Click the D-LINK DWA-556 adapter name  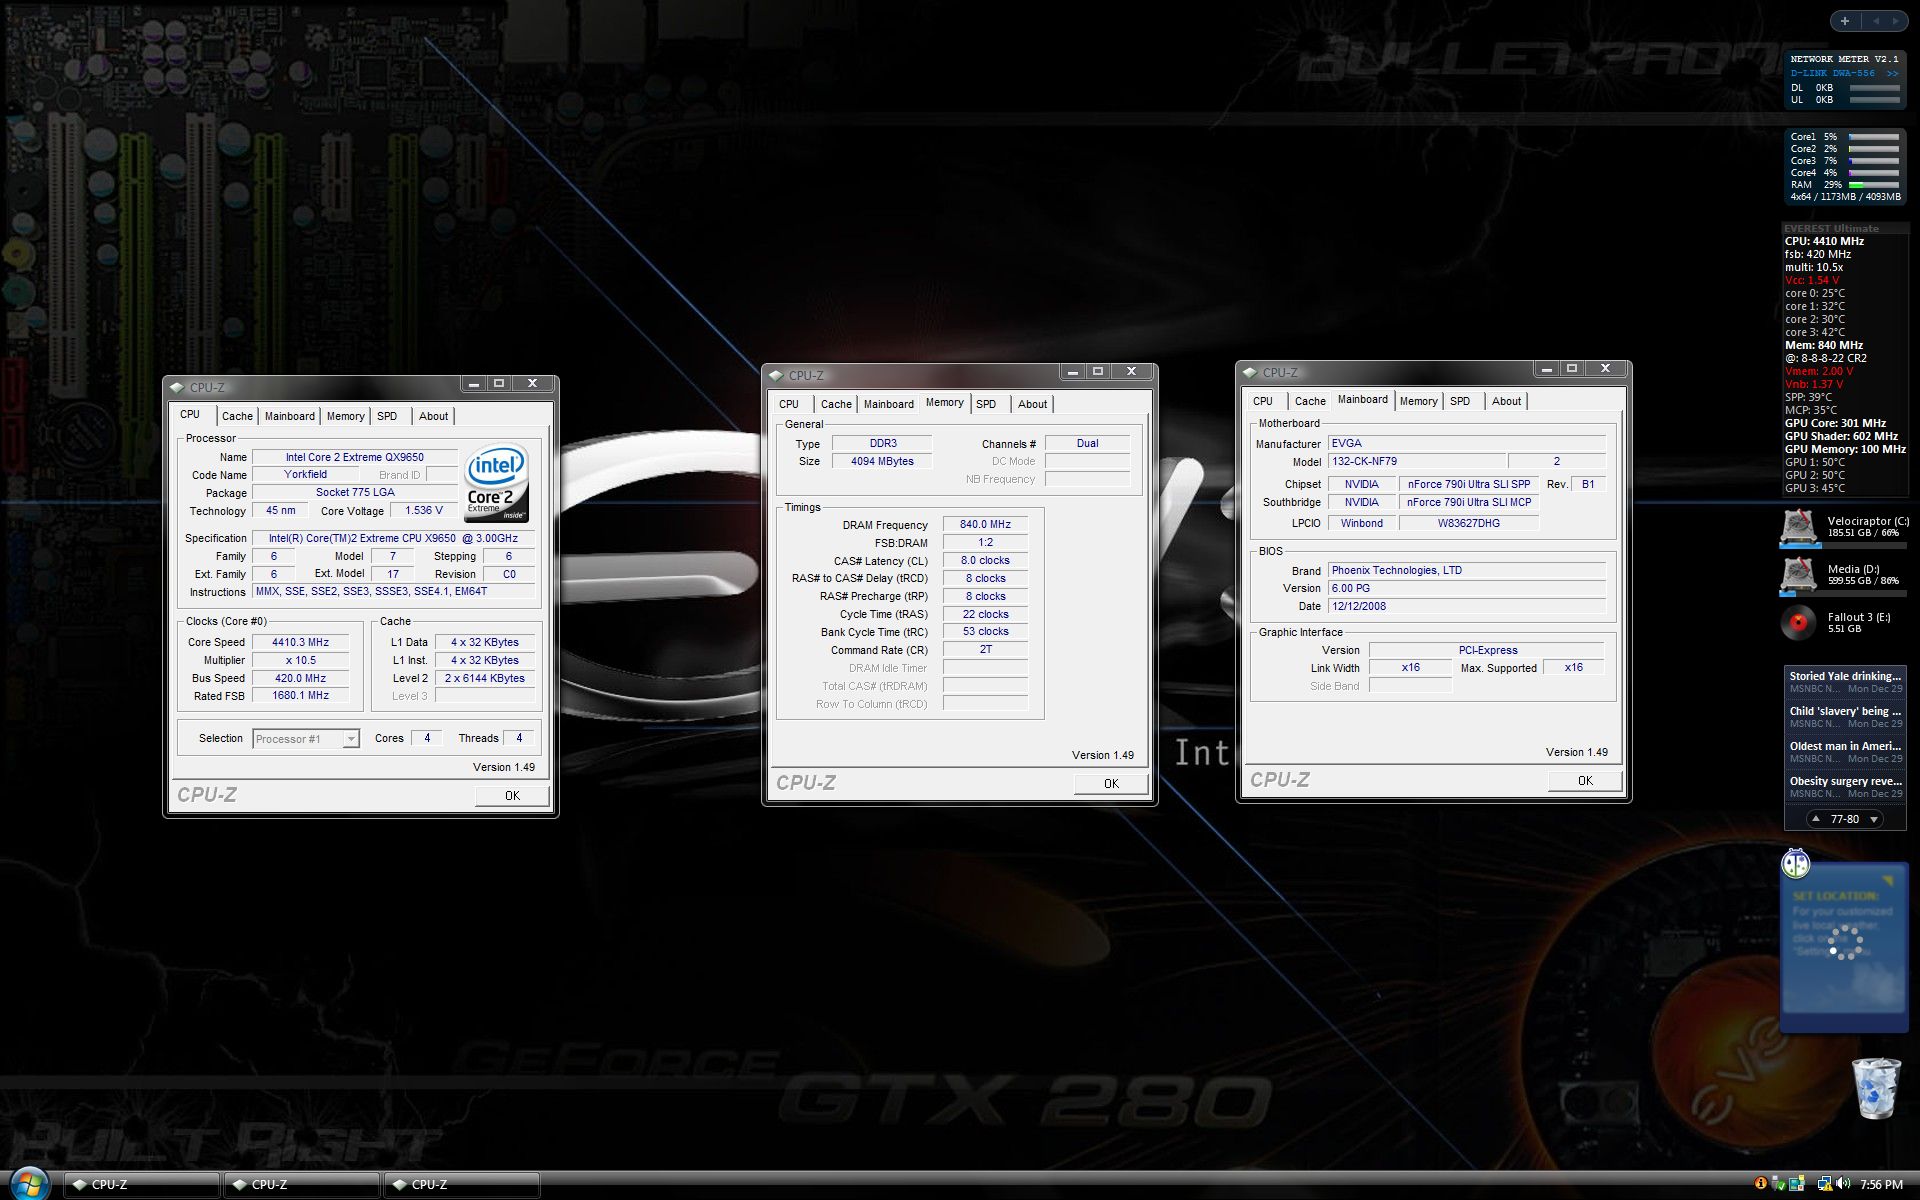coord(1832,73)
